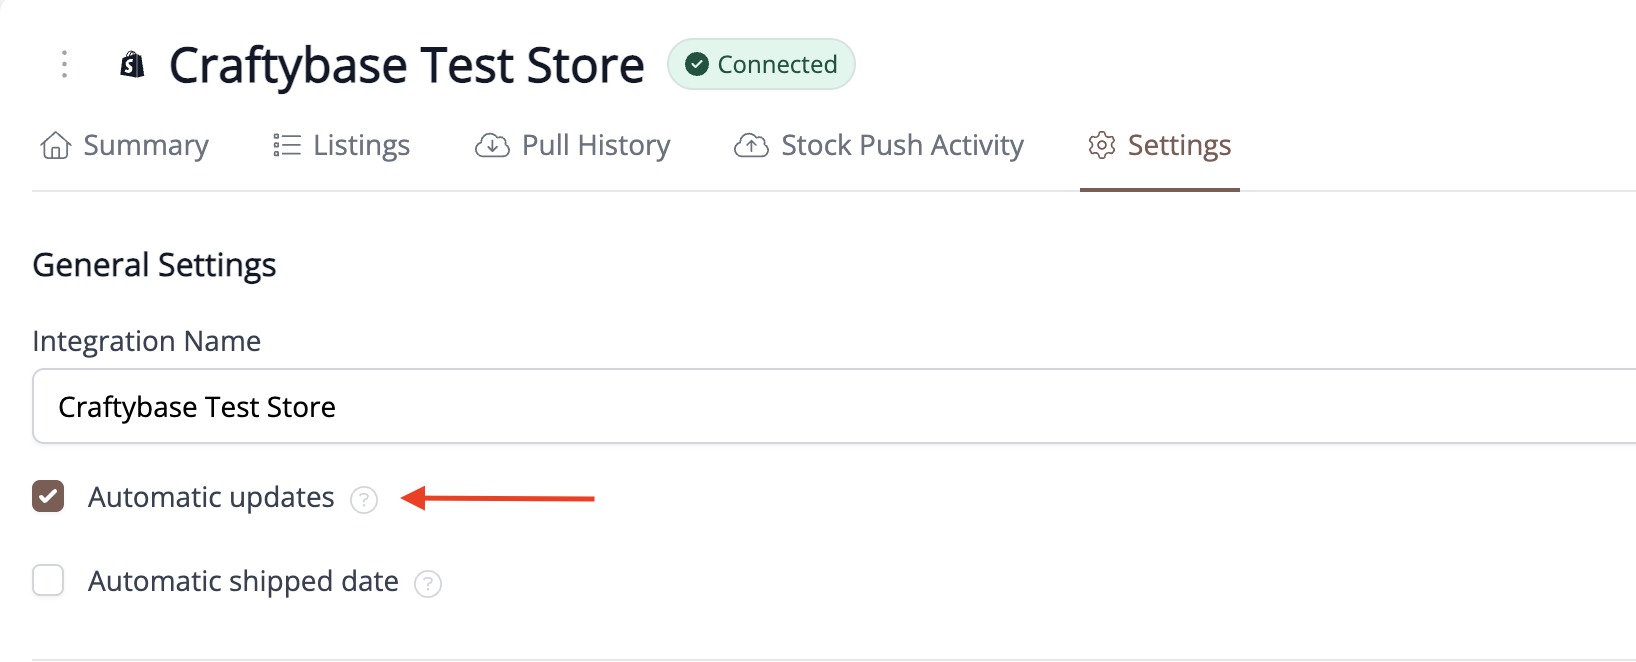Open the three-dot options menu
1636x662 pixels.
coord(64,64)
